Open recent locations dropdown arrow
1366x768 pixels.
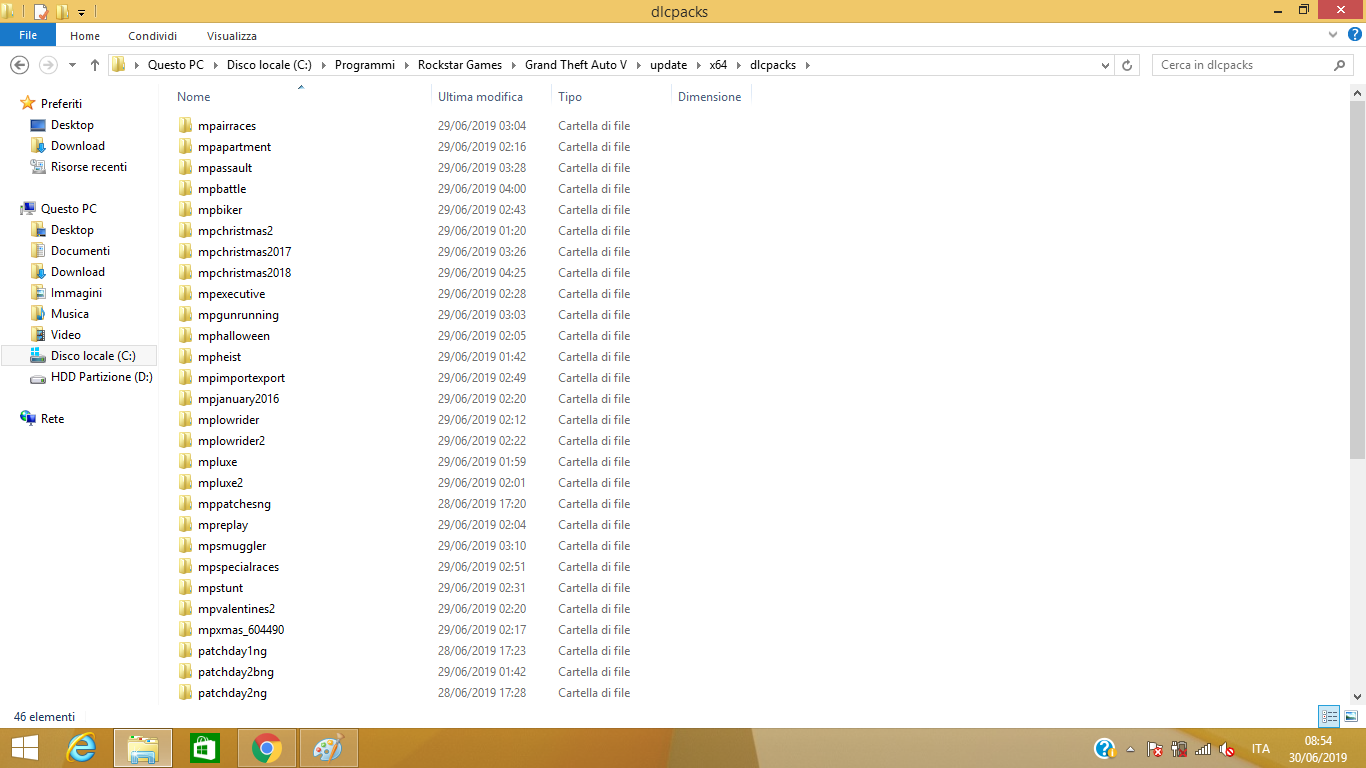click(x=72, y=66)
